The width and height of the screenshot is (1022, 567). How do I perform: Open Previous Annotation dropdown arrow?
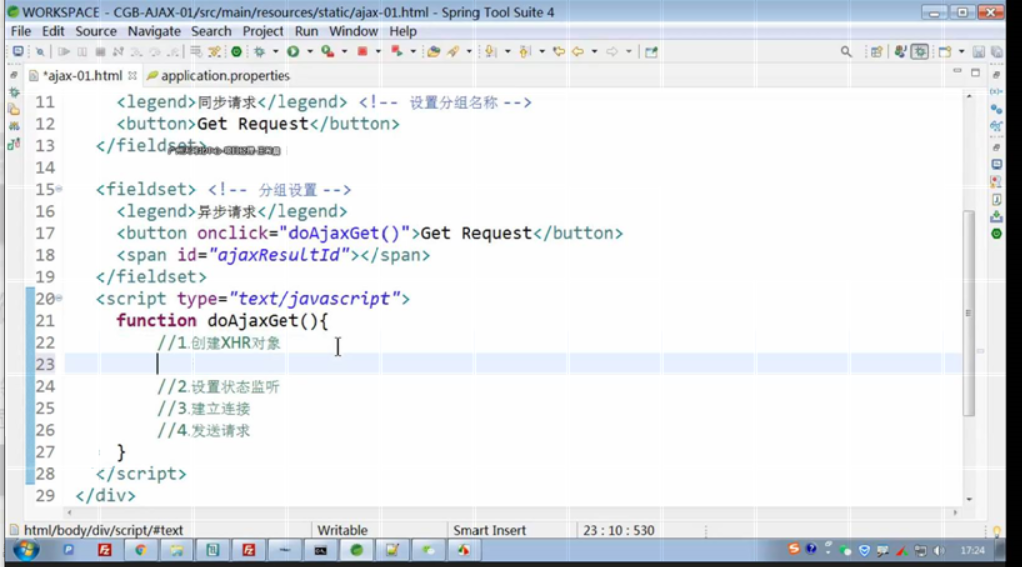point(542,51)
